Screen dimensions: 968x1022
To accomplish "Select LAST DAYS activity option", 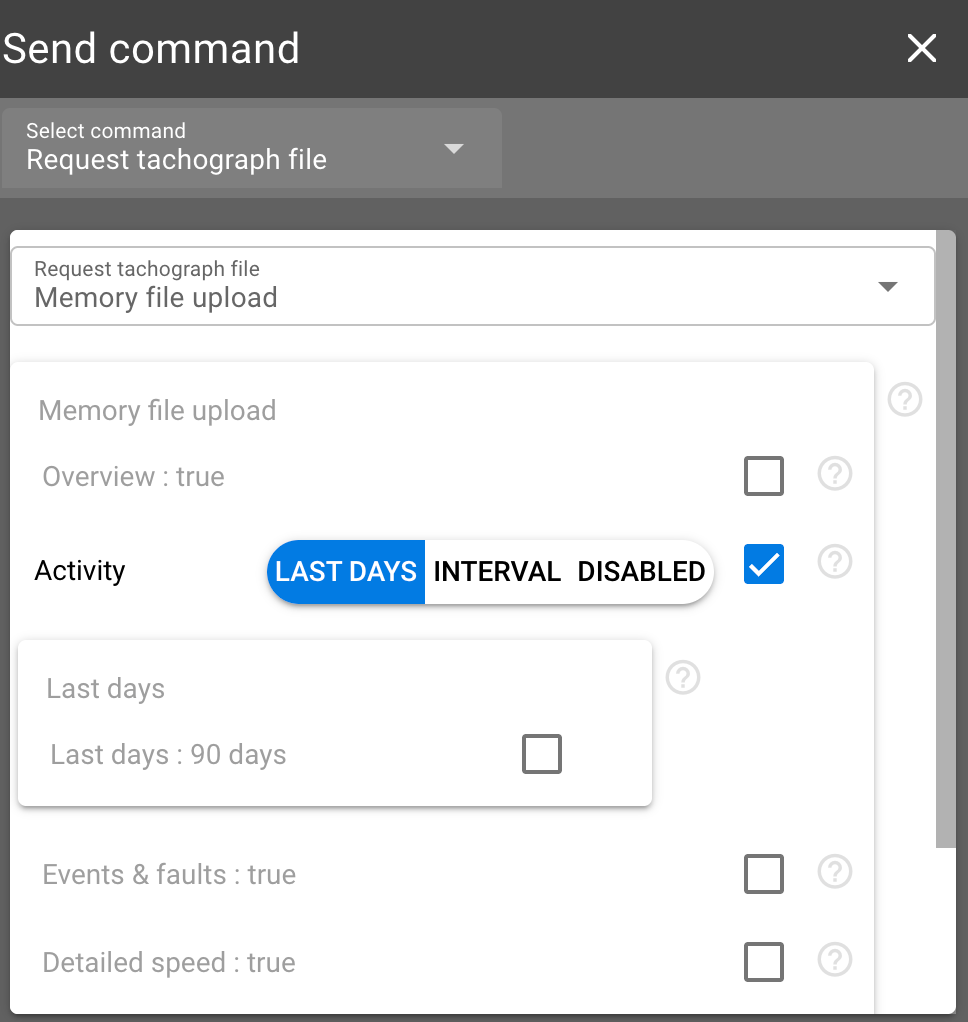I will (x=346, y=572).
